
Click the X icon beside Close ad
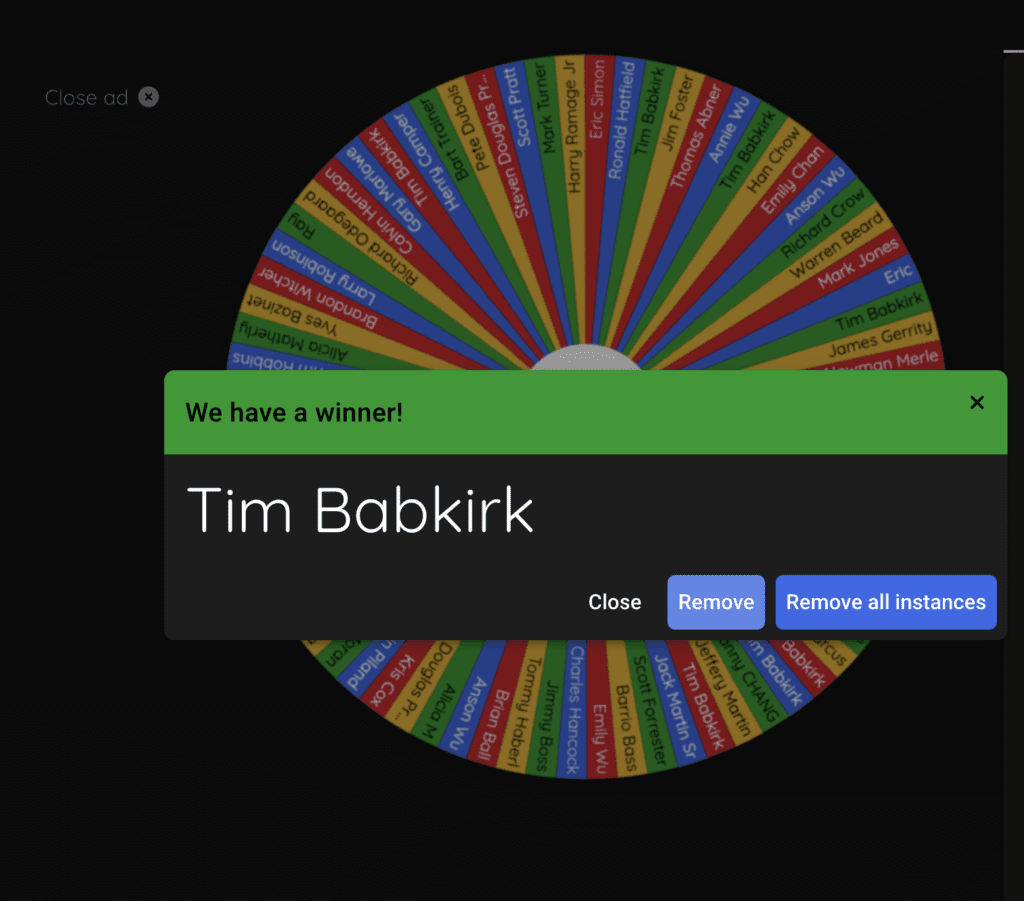148,97
